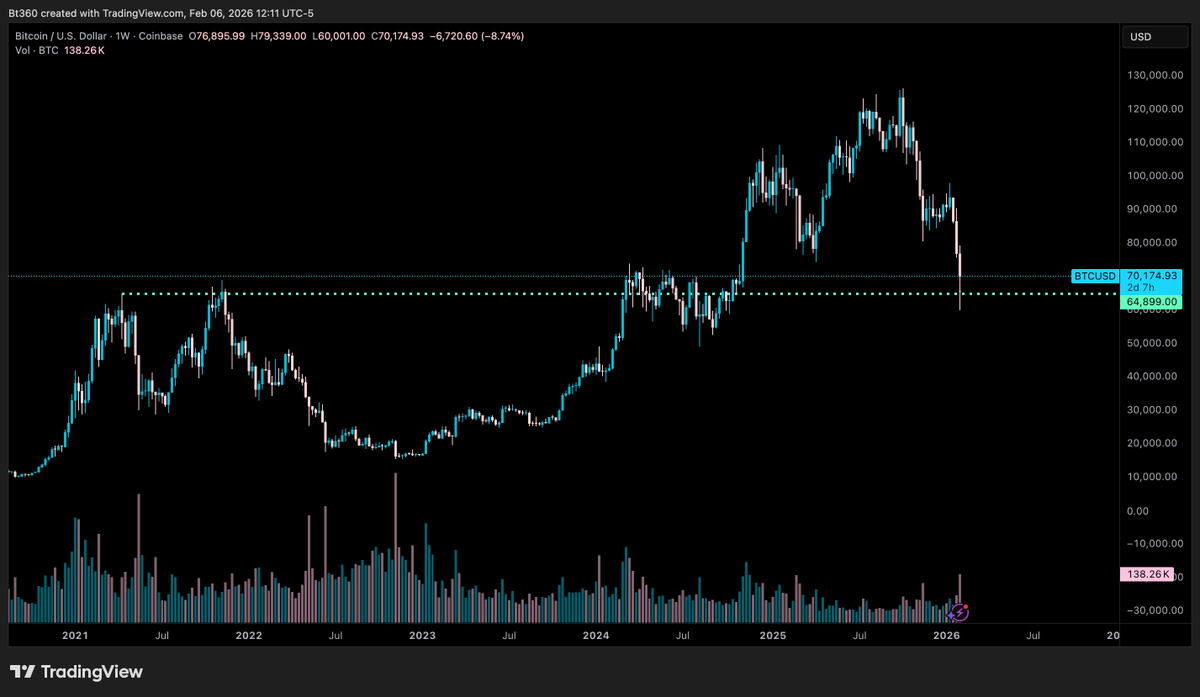Click the 130,000.00 price axis label

(1153, 75)
